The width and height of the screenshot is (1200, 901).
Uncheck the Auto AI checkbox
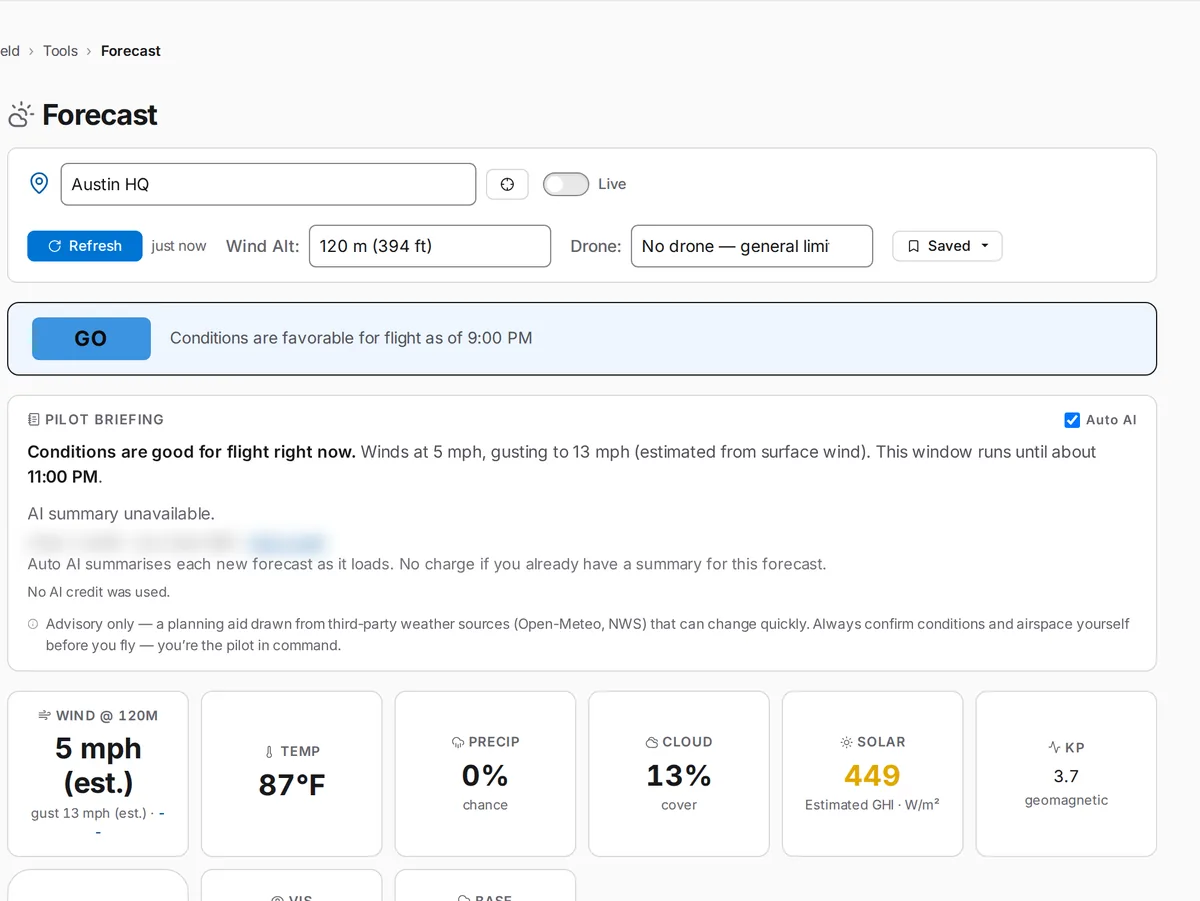point(1072,420)
